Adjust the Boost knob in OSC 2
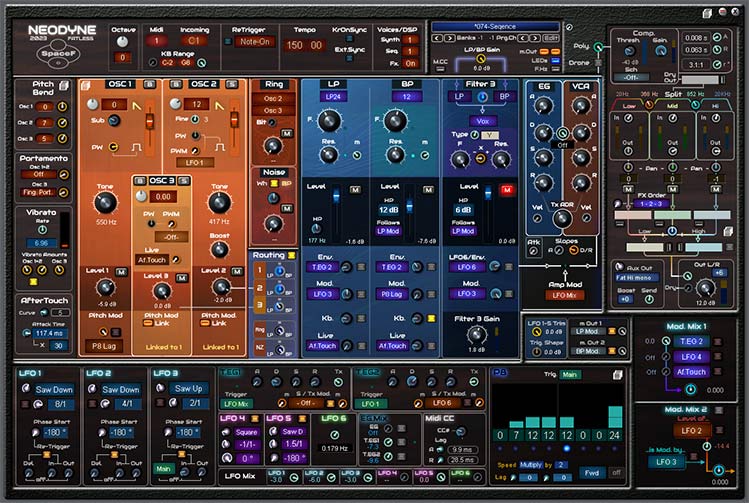The height and width of the screenshot is (503, 749). (219, 249)
